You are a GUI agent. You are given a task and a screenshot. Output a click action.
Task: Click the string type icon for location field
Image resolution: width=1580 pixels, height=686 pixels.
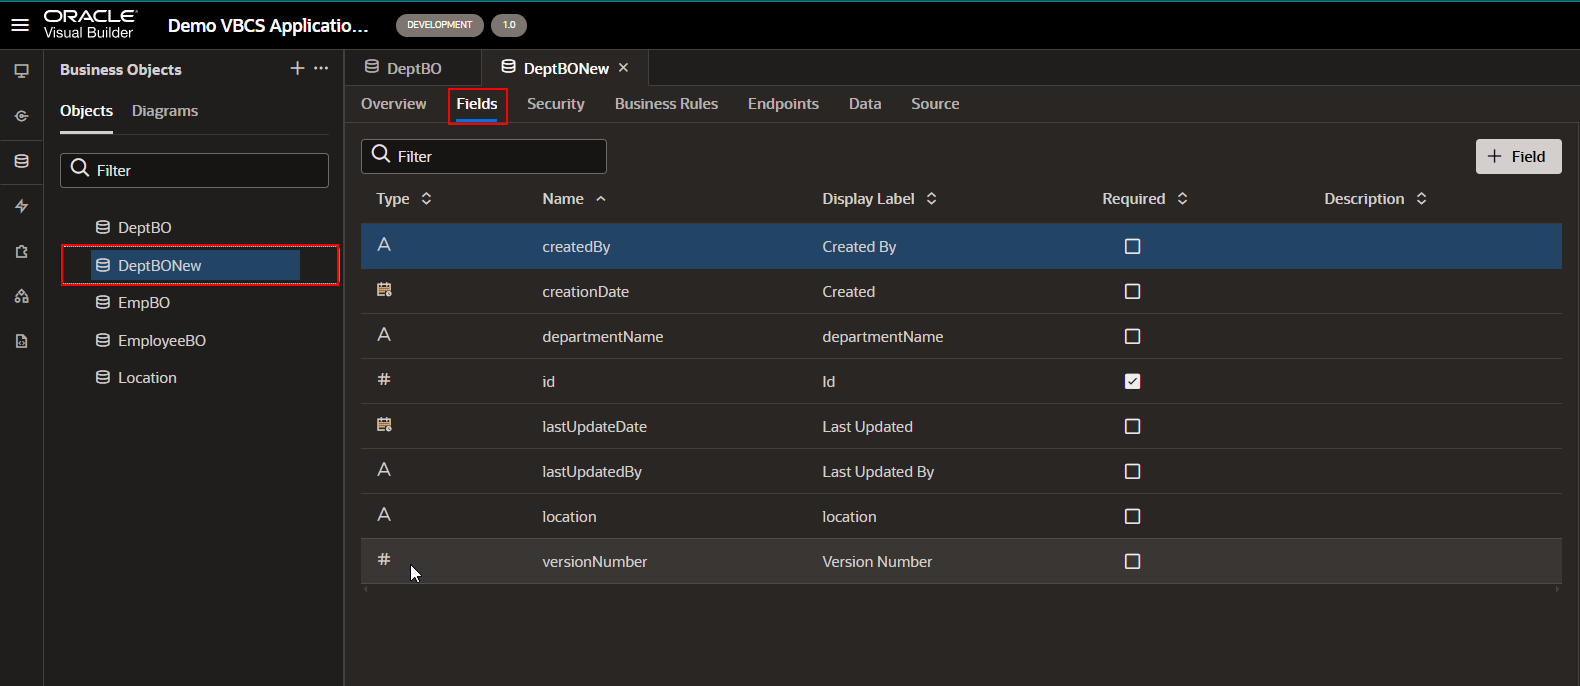384,515
